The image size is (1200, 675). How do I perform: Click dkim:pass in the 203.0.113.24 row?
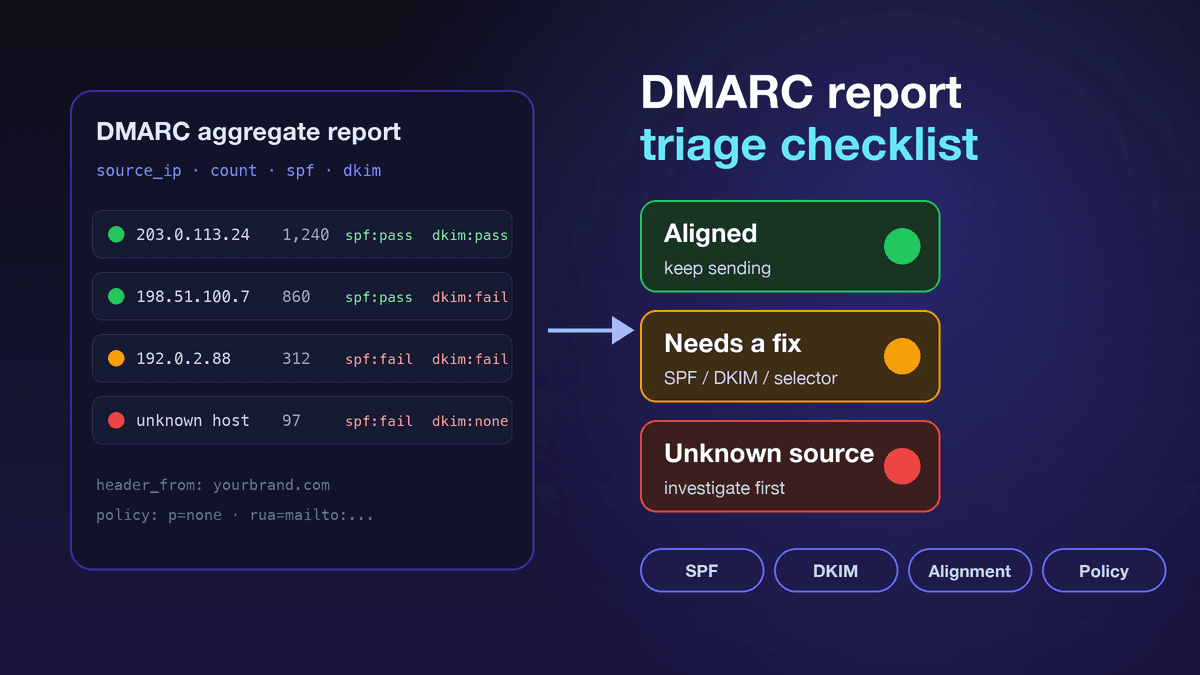coord(470,236)
